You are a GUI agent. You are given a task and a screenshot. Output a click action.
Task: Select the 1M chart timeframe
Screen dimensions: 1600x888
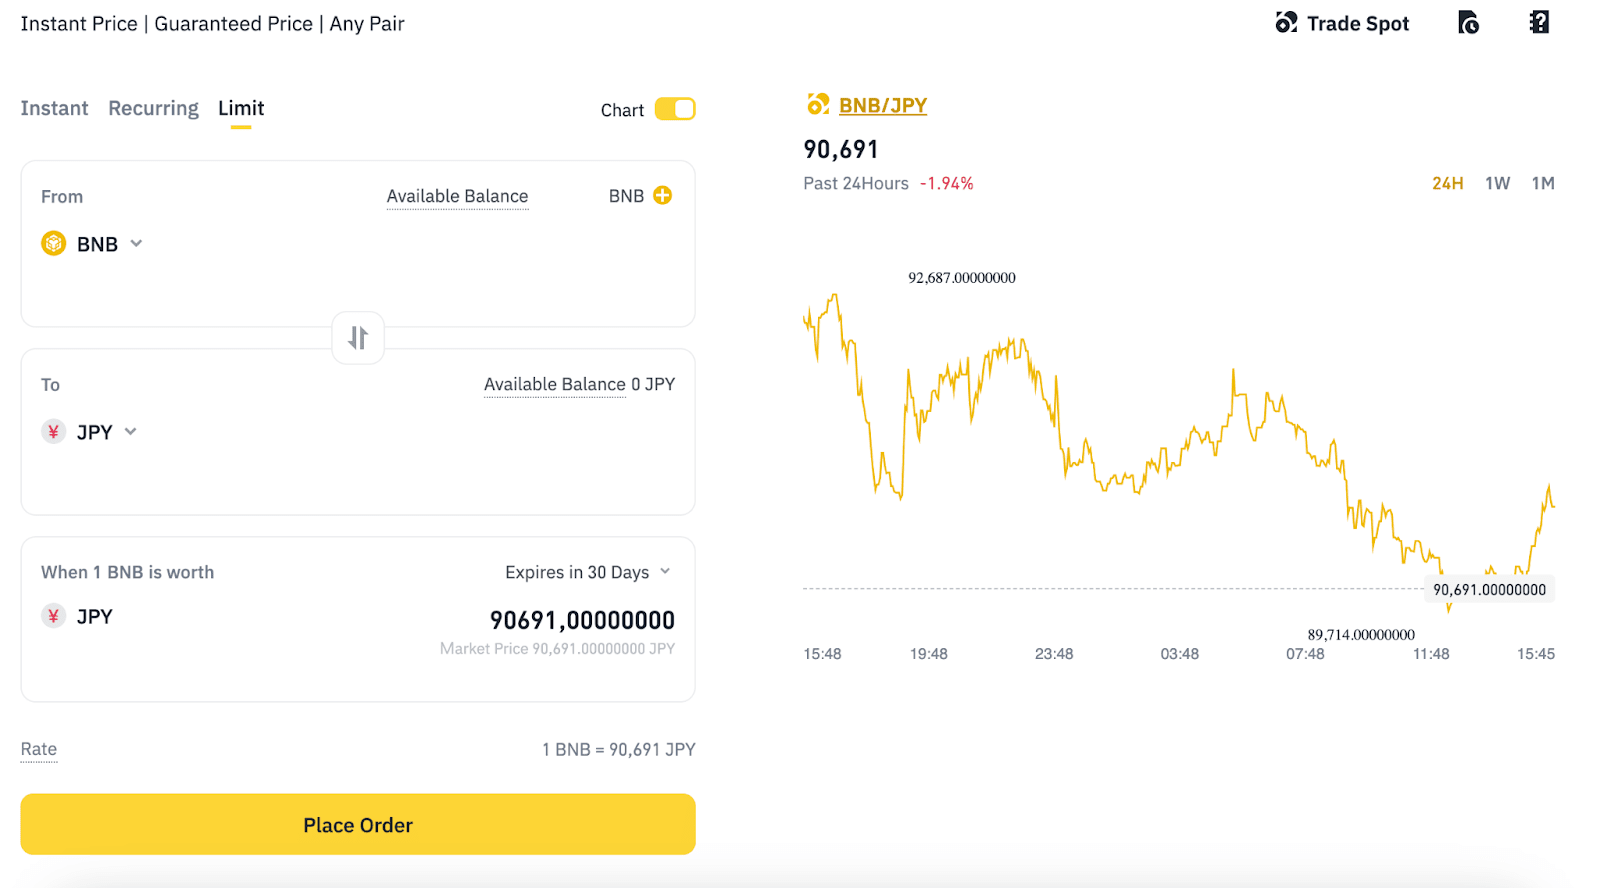click(1543, 183)
